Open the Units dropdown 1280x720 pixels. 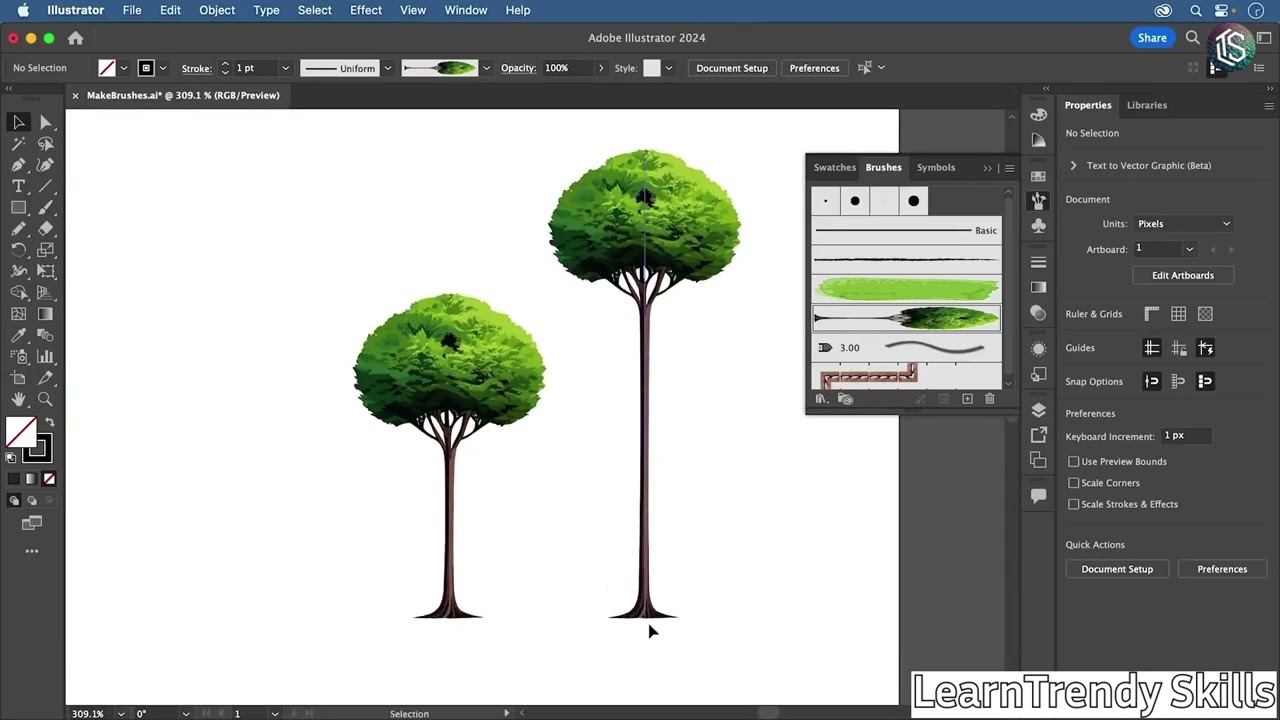[1183, 224]
